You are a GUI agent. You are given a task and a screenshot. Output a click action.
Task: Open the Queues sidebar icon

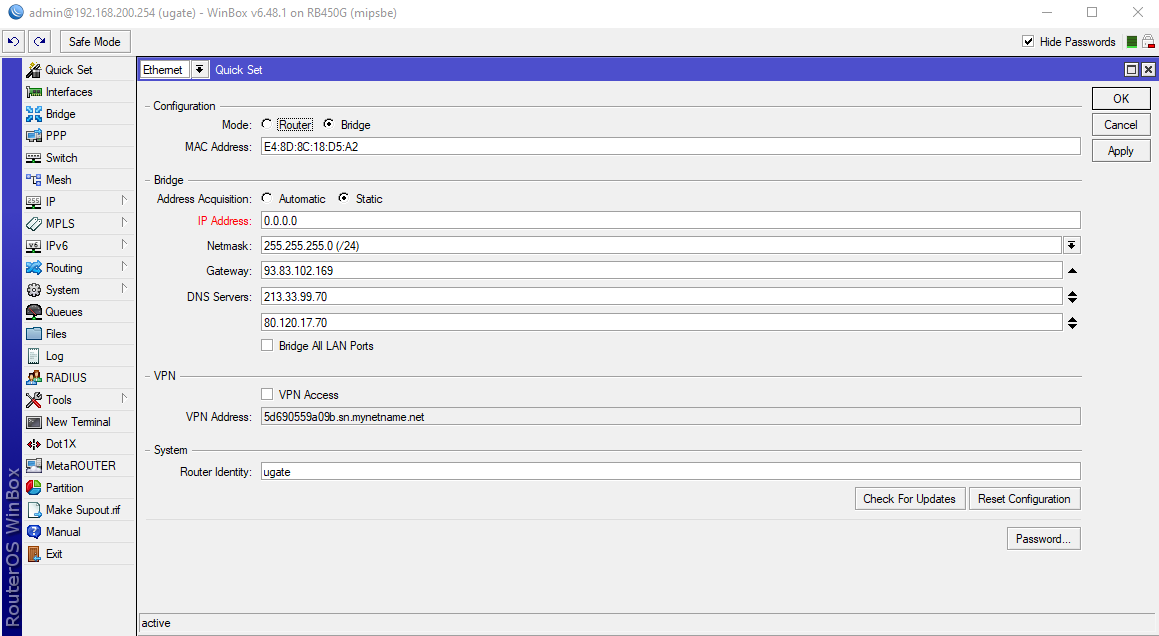34,311
